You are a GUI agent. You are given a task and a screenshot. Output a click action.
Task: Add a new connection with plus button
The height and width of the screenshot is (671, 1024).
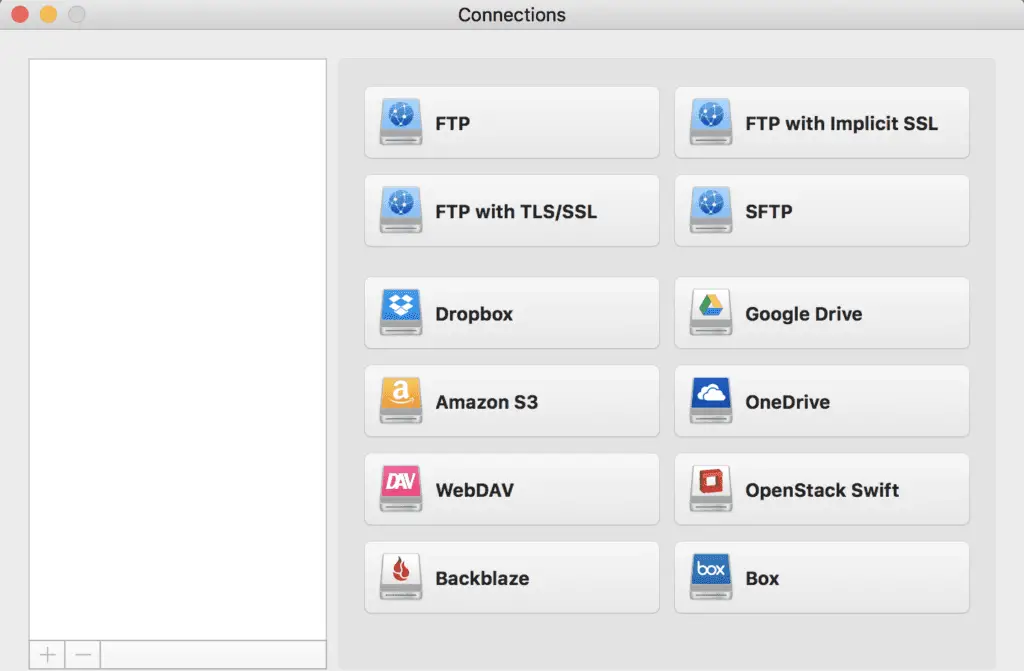pos(47,655)
